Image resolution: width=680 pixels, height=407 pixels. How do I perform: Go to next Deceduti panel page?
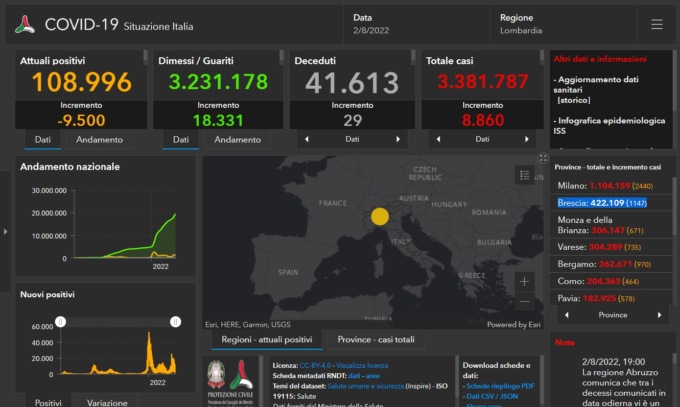coord(398,139)
